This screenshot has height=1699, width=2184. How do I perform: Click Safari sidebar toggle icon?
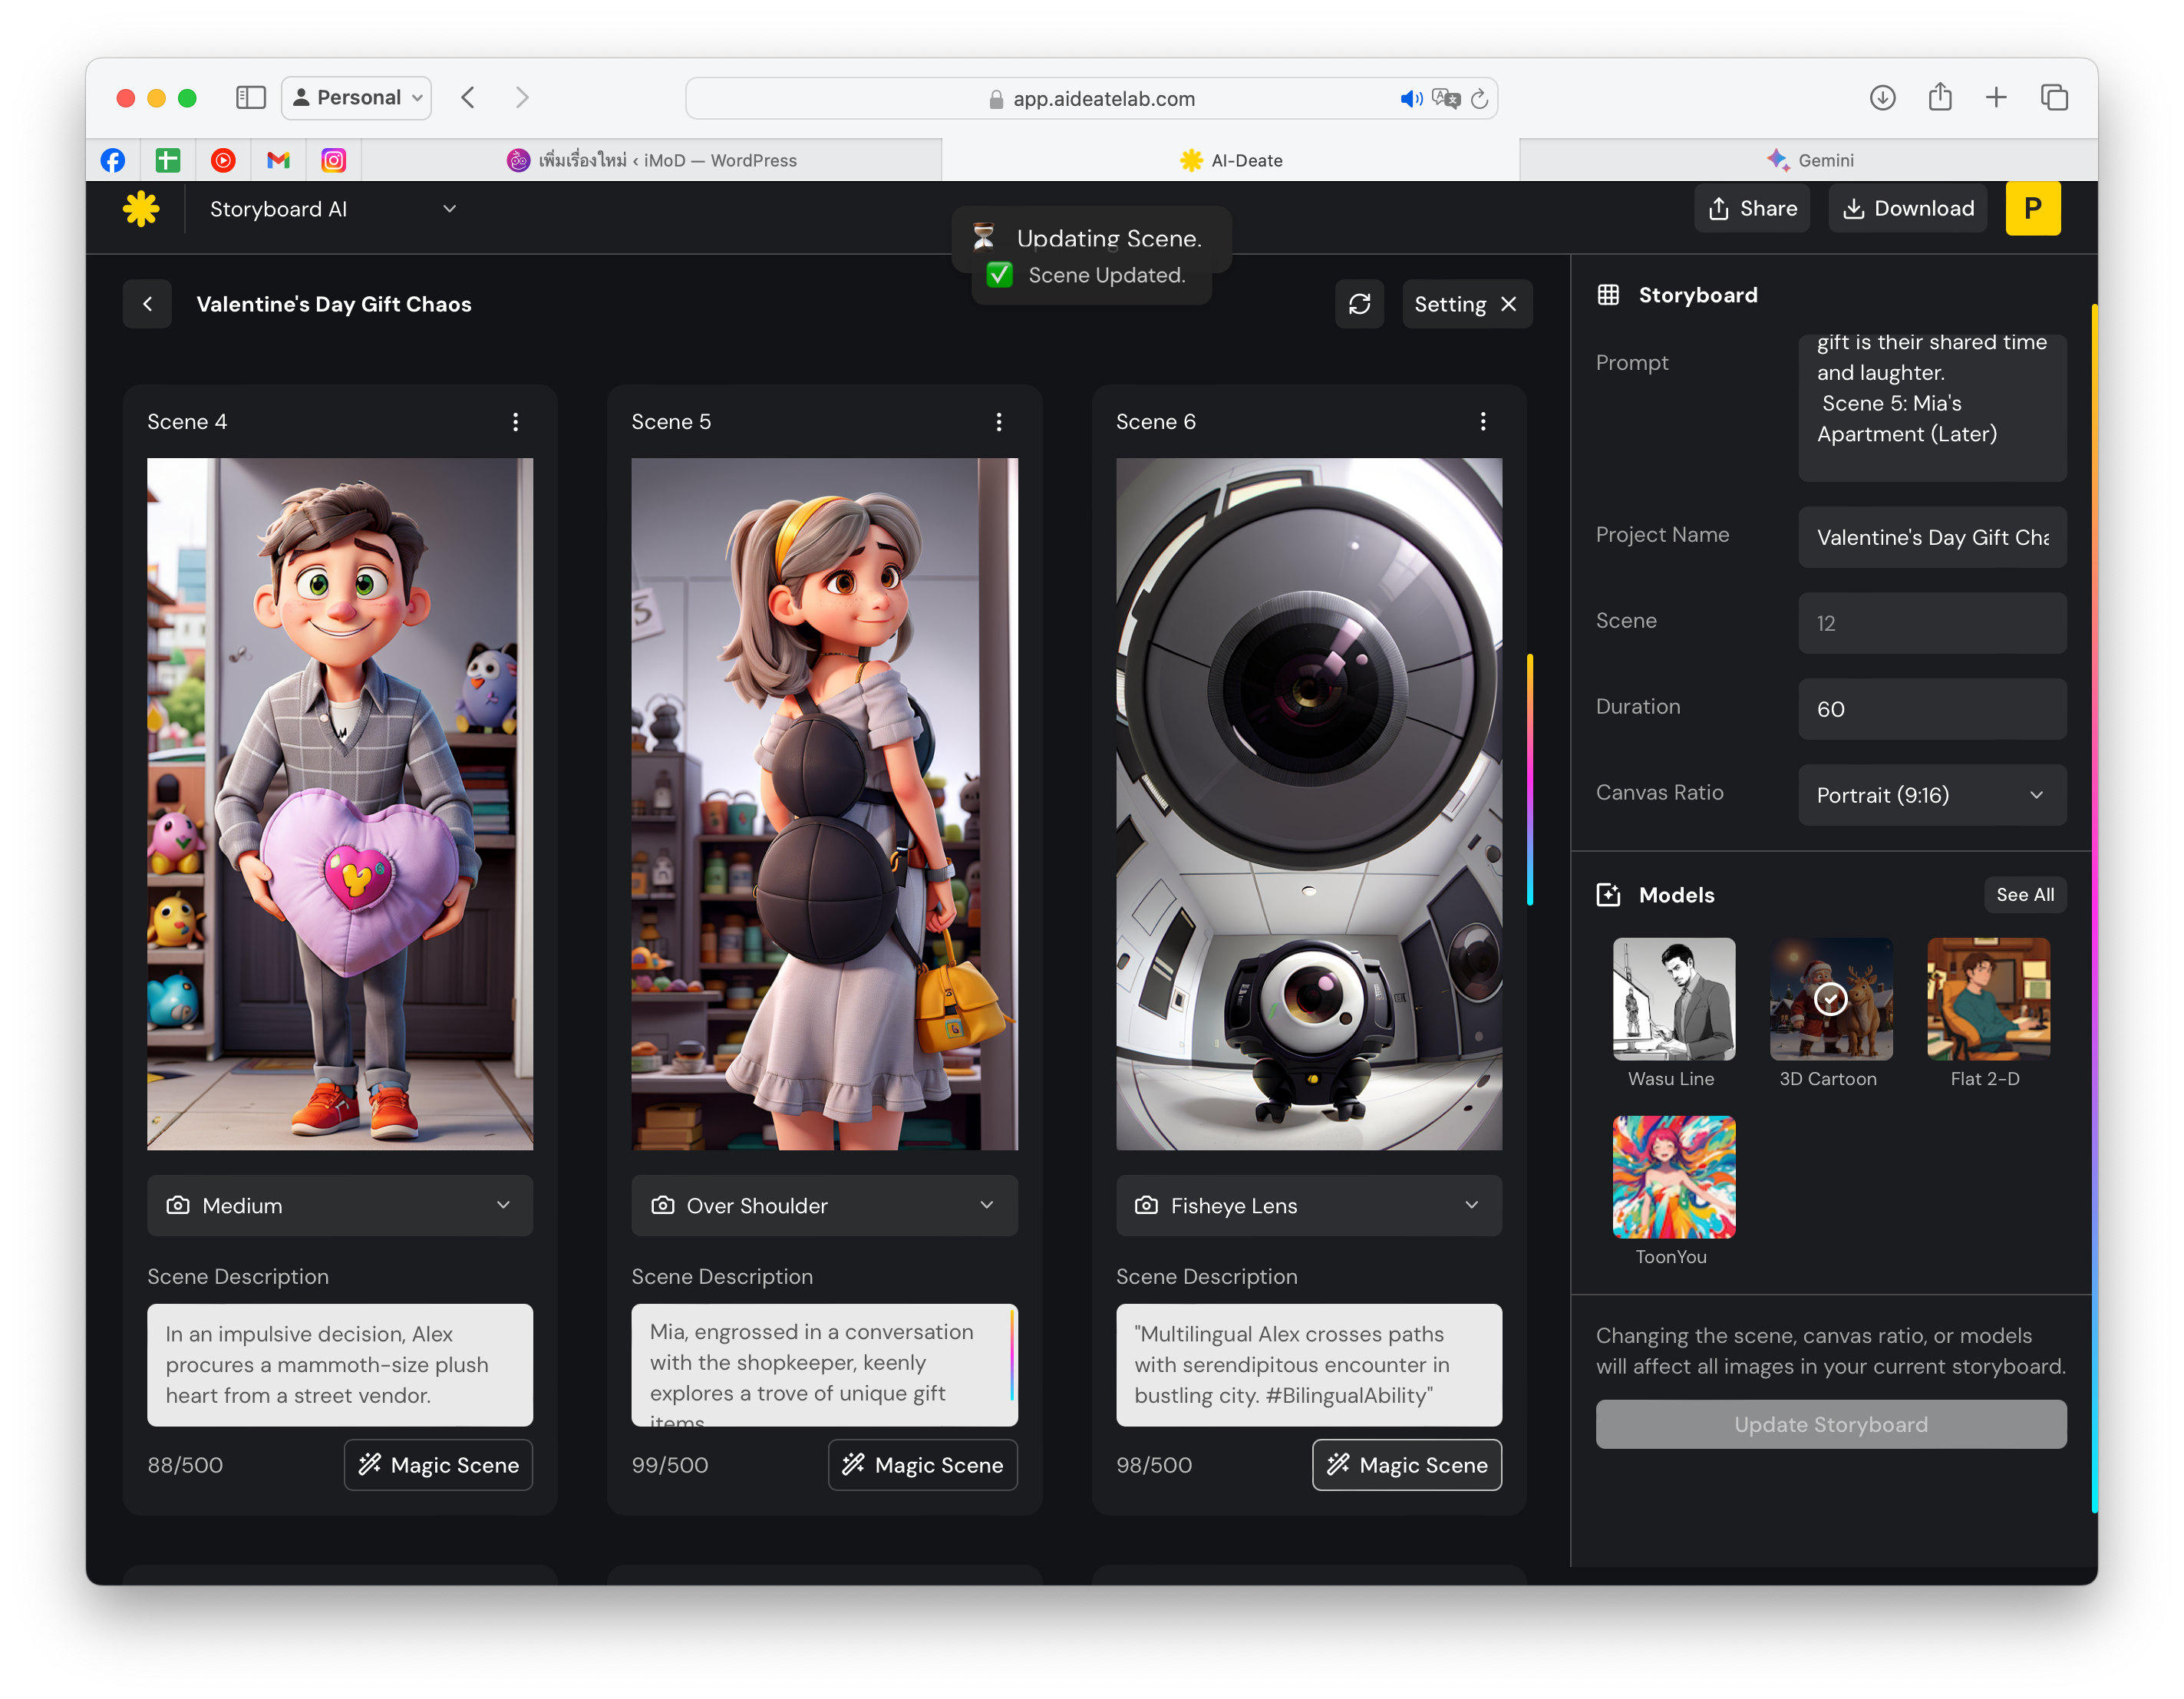(x=250, y=98)
